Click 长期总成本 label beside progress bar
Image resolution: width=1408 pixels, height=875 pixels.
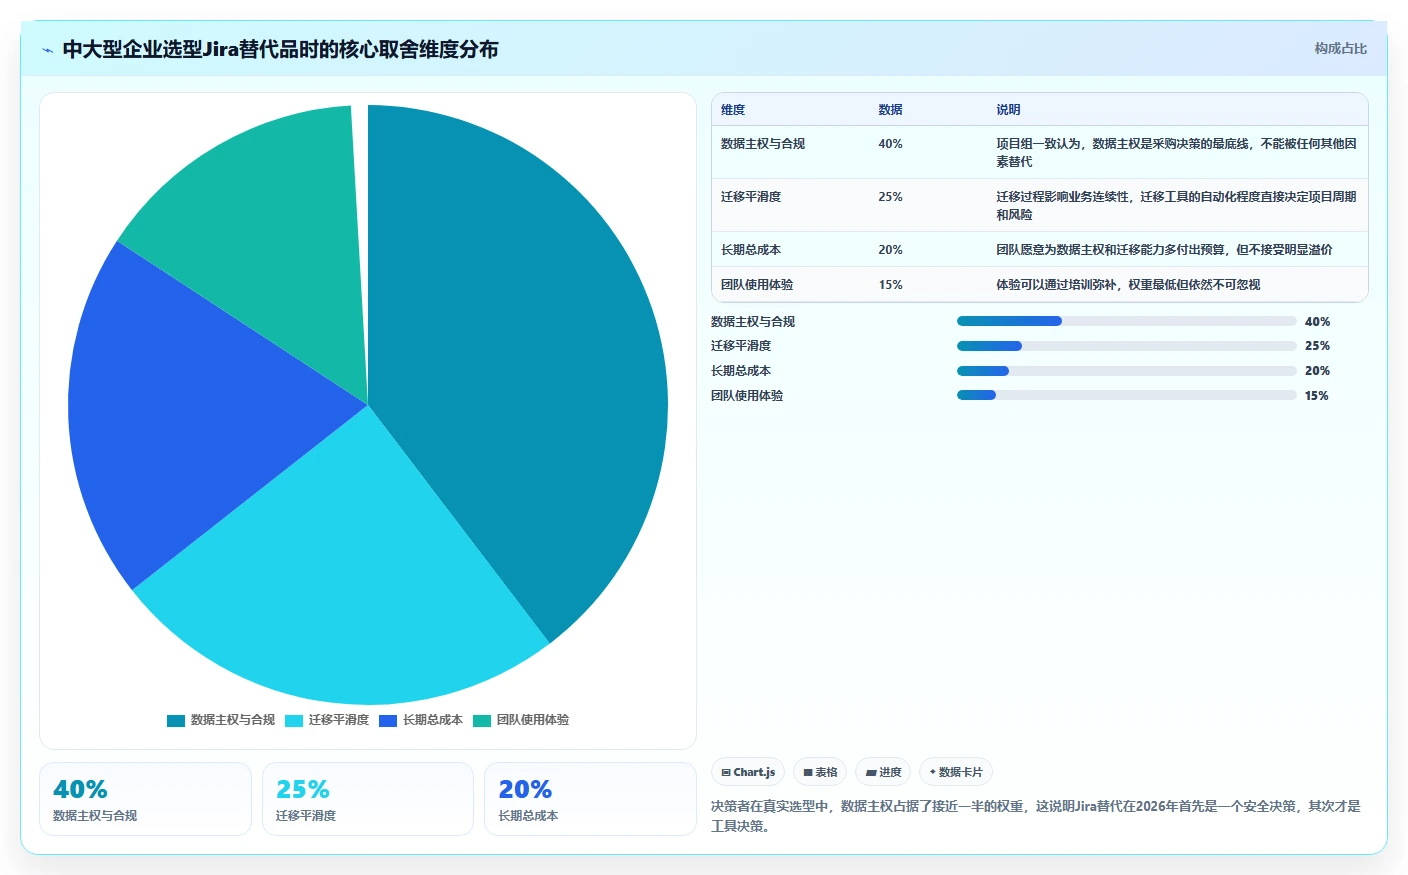[741, 371]
